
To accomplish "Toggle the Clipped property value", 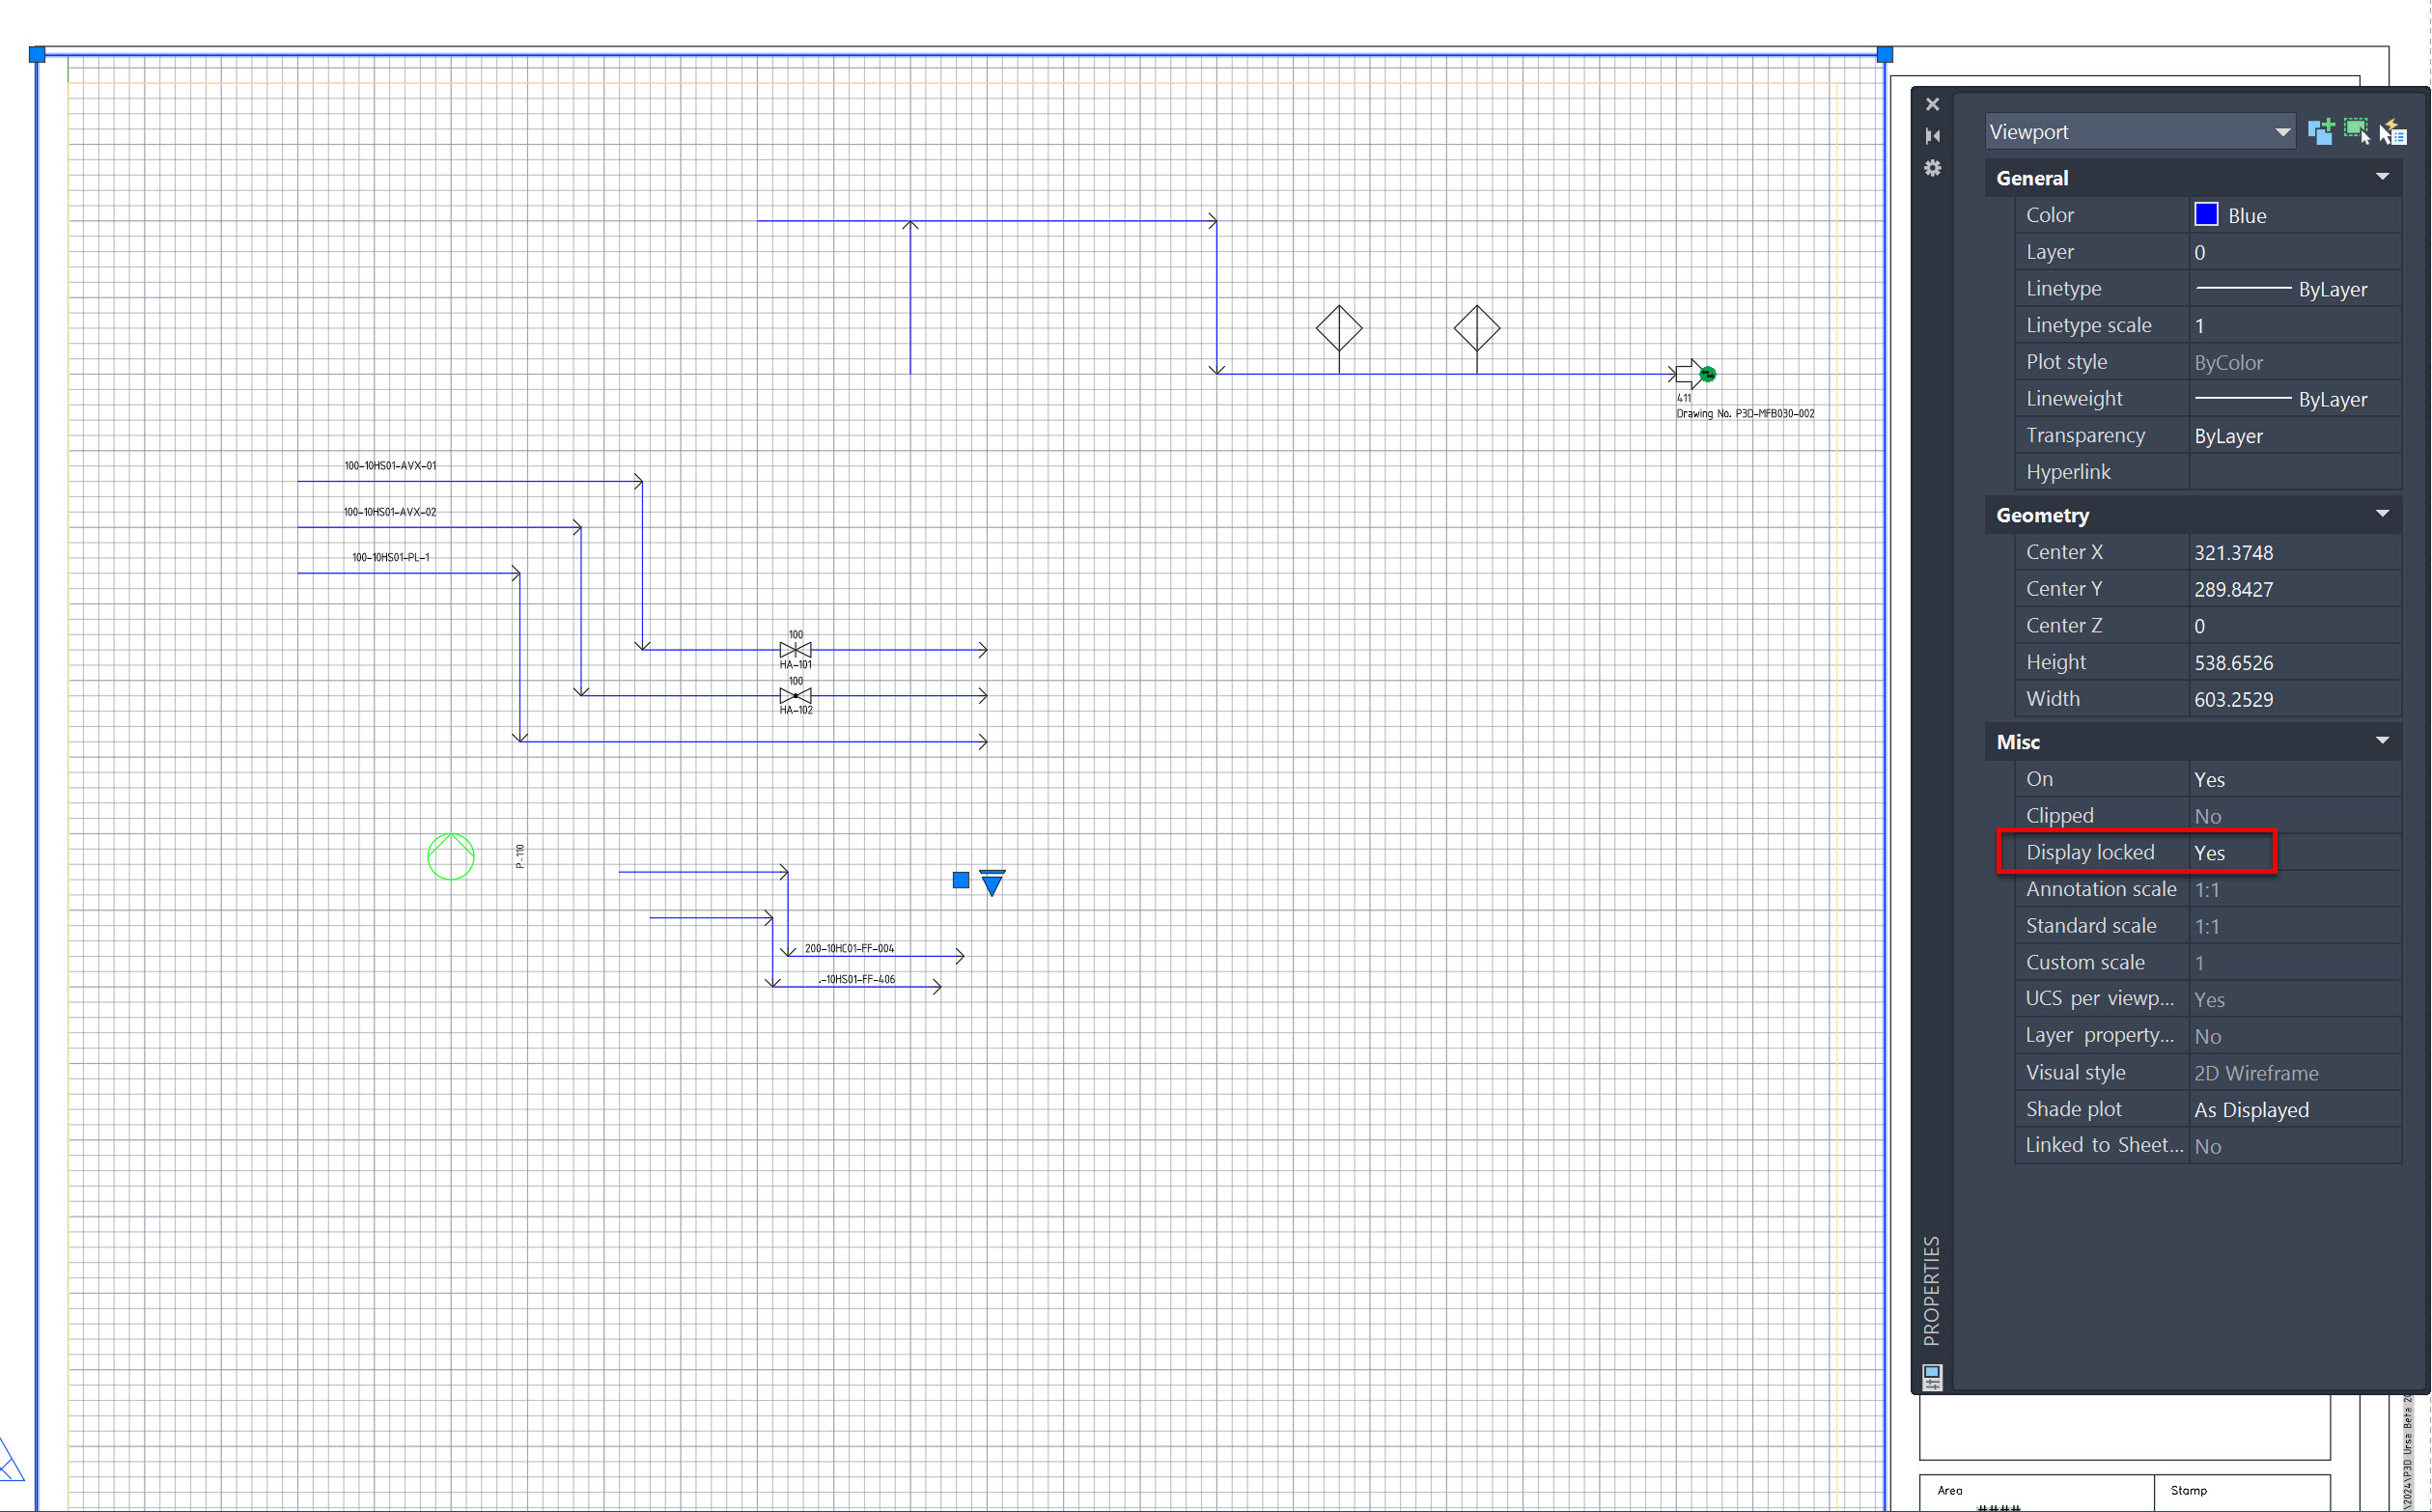I will click(2208, 815).
